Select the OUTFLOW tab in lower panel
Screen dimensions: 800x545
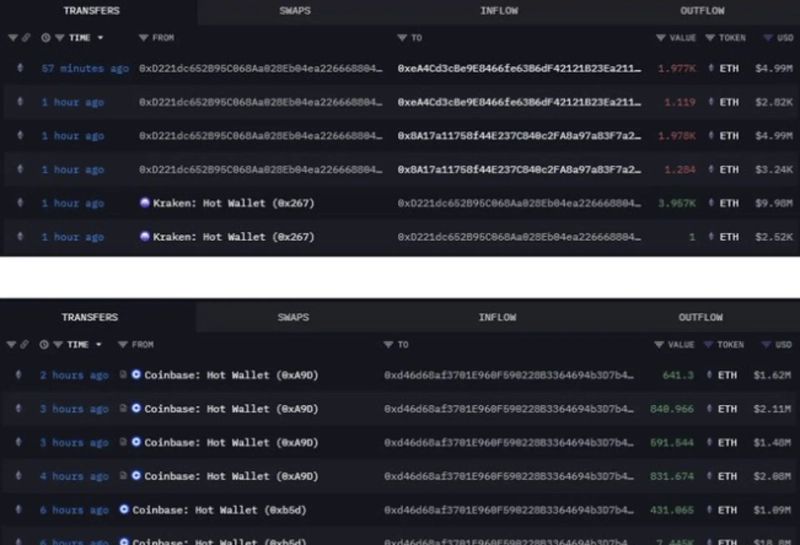(700, 317)
